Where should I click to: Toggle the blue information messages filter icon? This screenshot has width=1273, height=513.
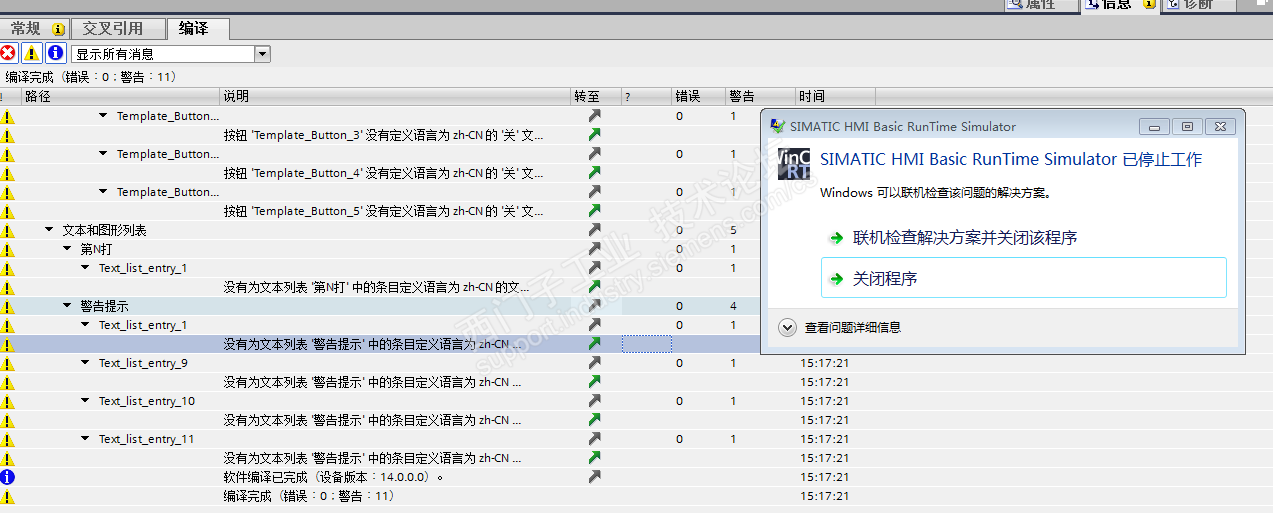coord(56,53)
